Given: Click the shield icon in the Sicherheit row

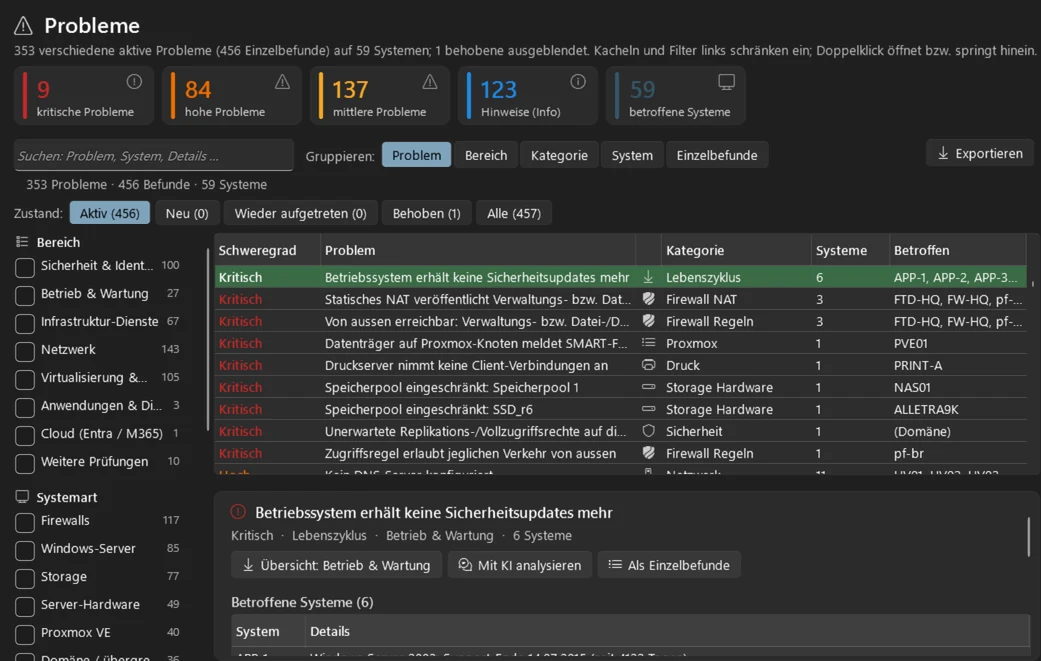Looking at the screenshot, I should coord(649,431).
